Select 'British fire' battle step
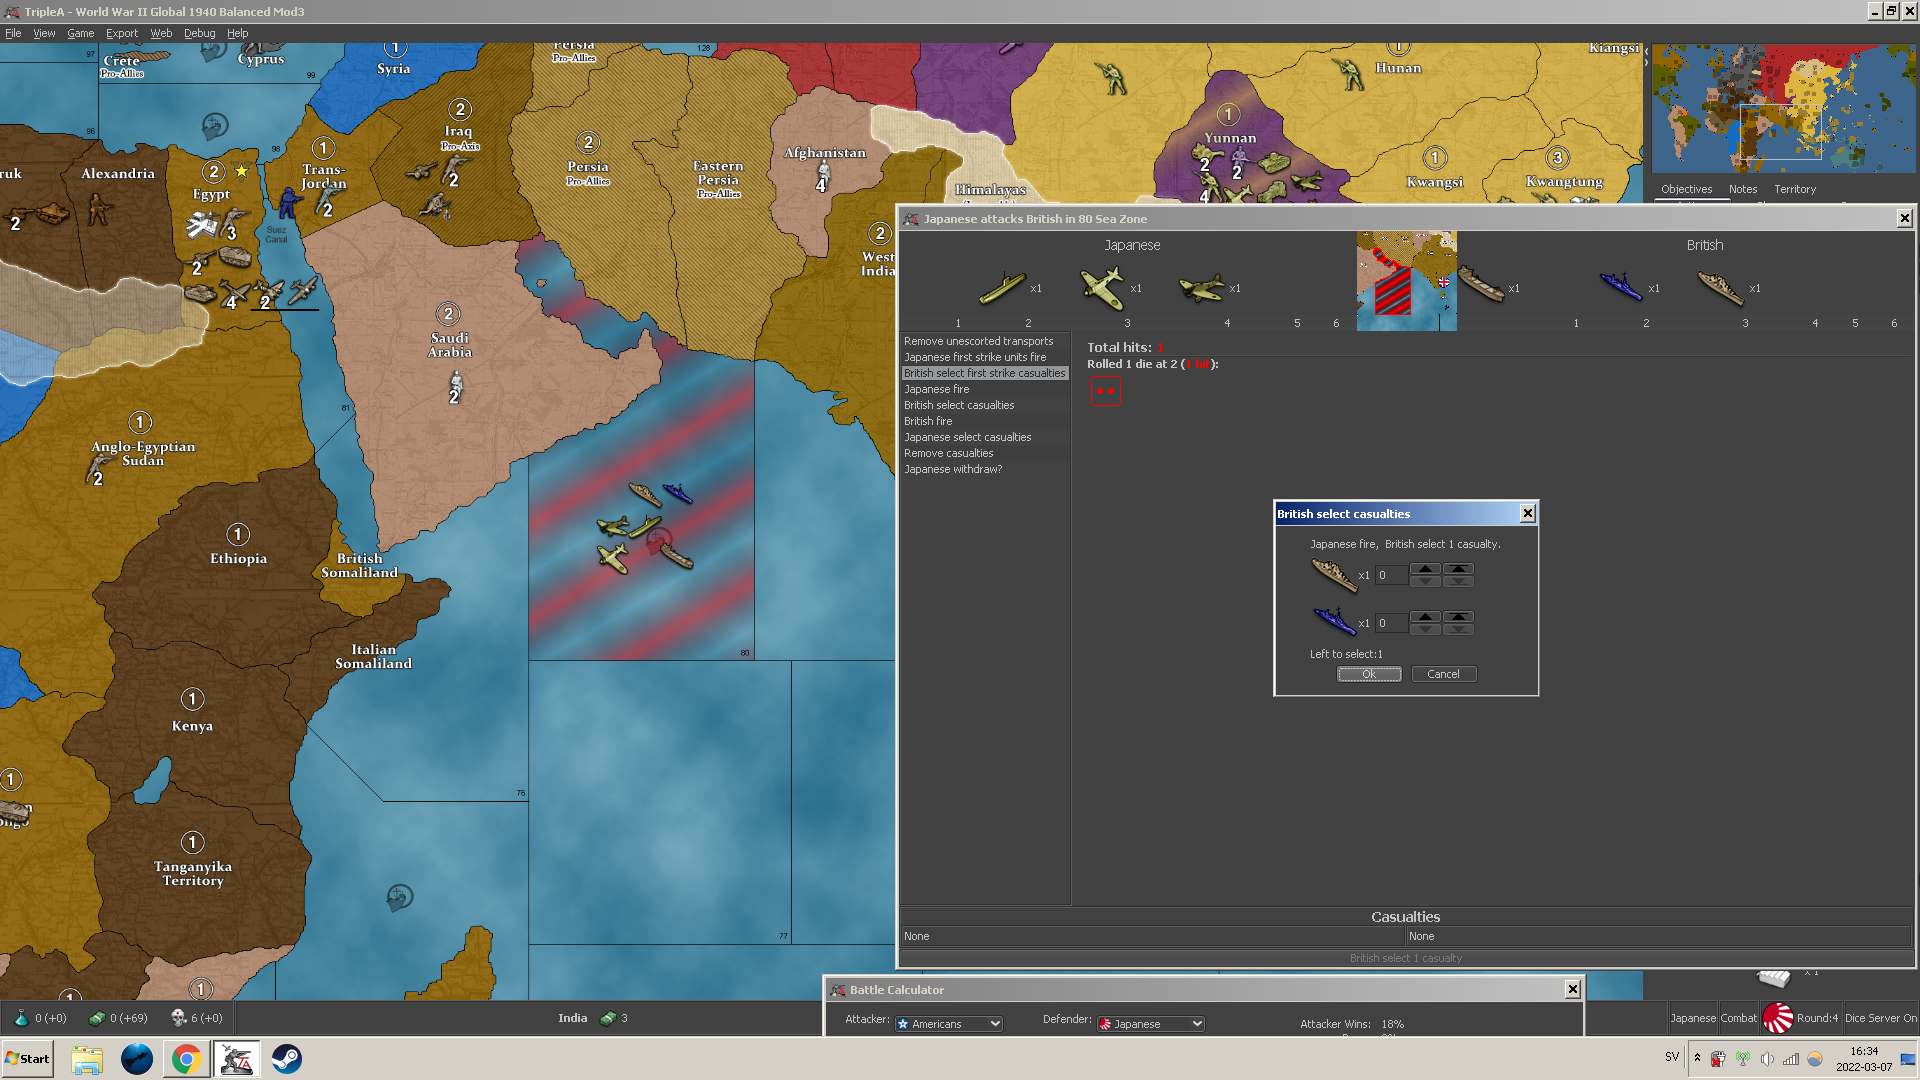This screenshot has width=1920, height=1080. 985,421
